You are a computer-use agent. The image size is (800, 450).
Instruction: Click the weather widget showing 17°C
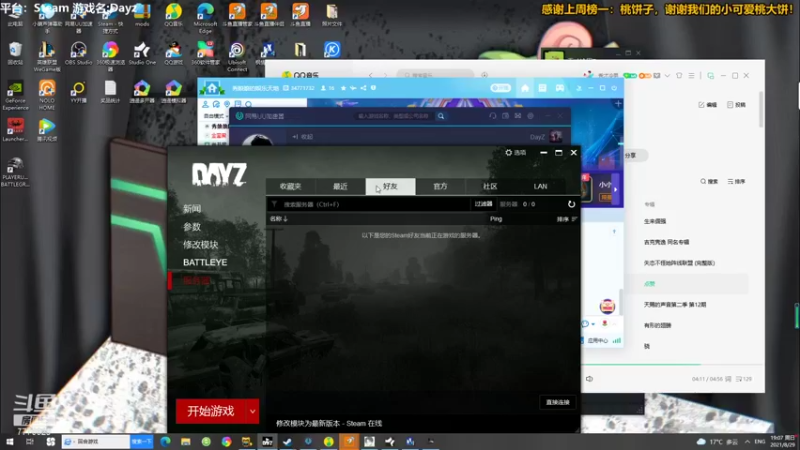(717, 442)
